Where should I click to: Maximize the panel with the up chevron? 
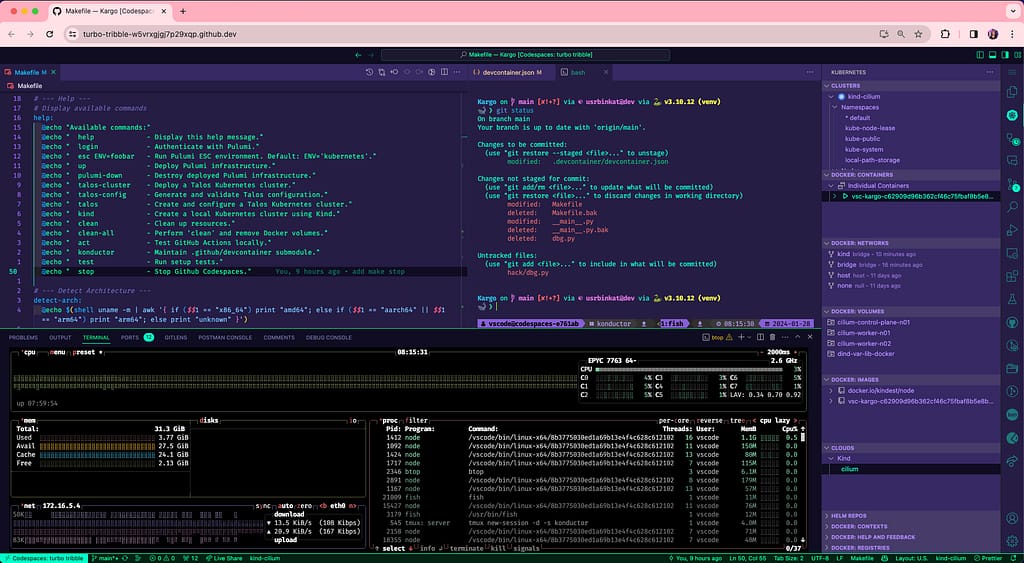click(x=797, y=337)
